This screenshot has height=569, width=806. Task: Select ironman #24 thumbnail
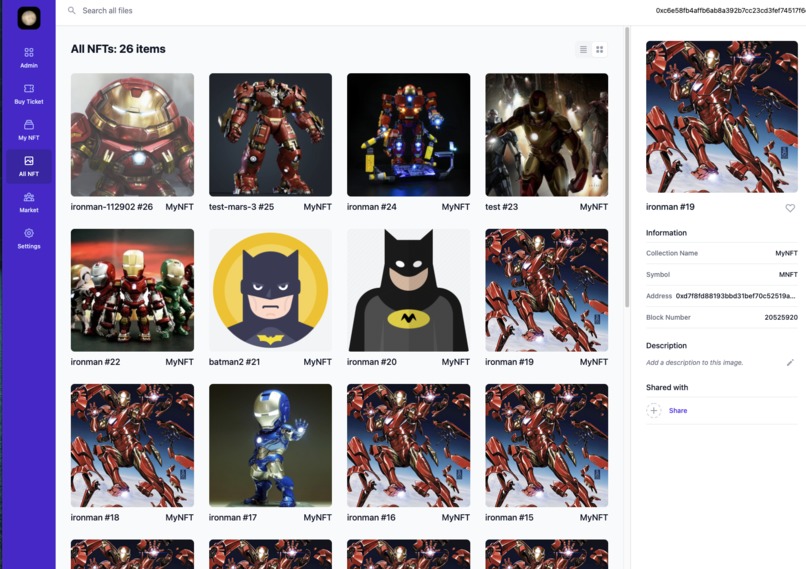[x=409, y=135]
